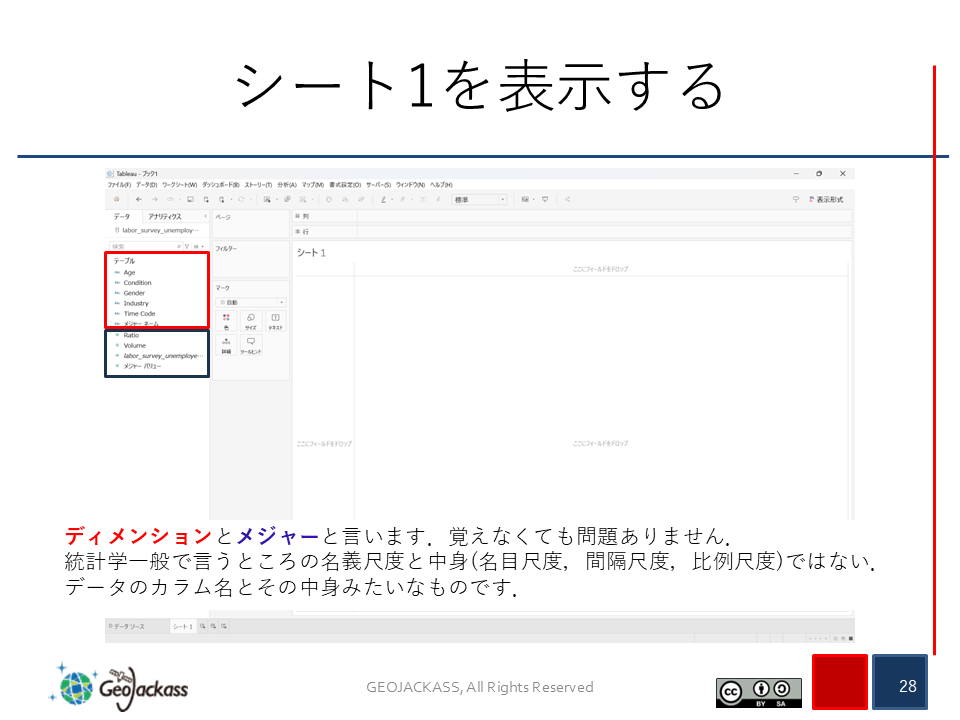Screen dimensions: 960x720
Task: Collapse the data pane with the arrow
Action: coord(205,216)
